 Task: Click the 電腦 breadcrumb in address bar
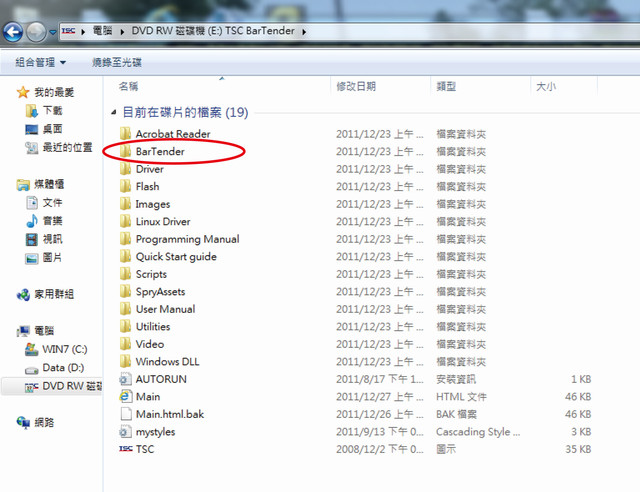[102, 31]
